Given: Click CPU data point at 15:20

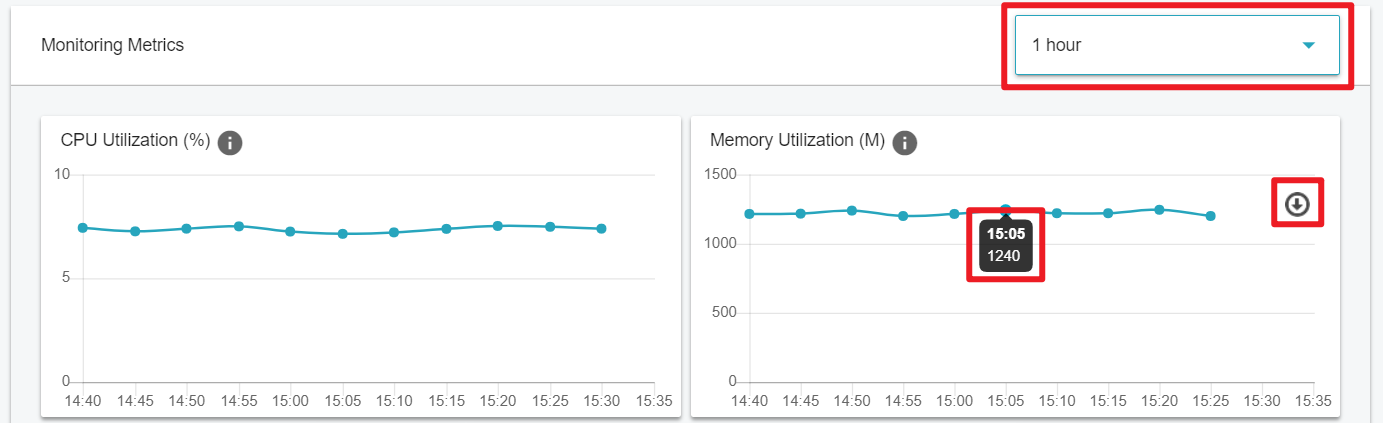Looking at the screenshot, I should click(x=498, y=226).
